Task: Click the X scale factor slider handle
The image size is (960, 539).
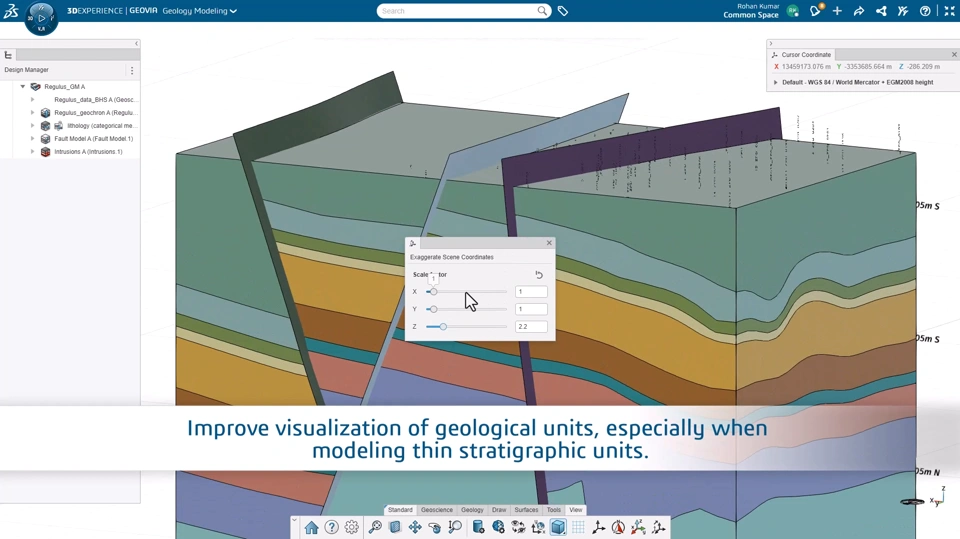Action: 433,292
